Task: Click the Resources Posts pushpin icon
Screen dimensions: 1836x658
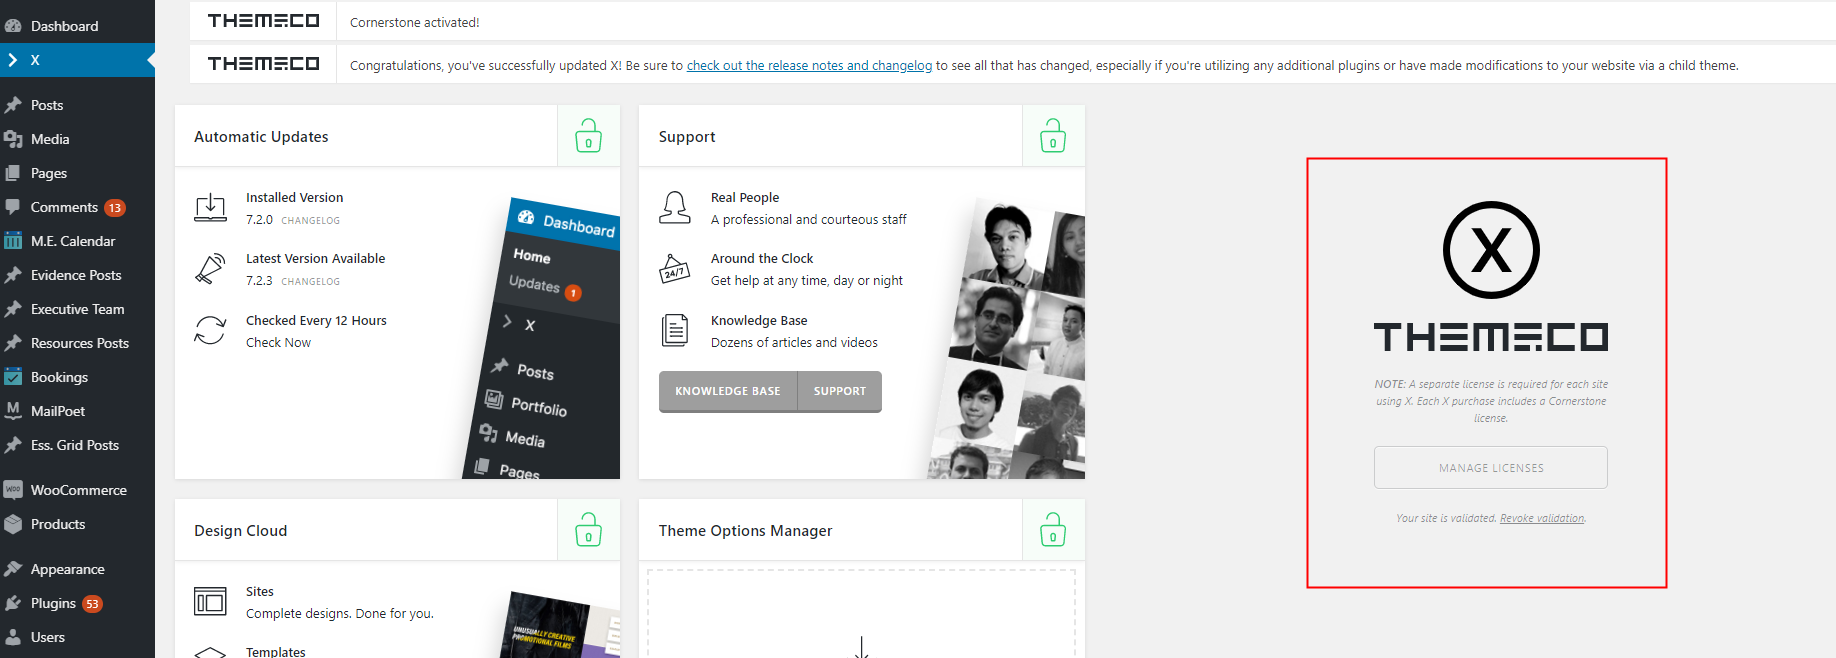Action: 13,343
